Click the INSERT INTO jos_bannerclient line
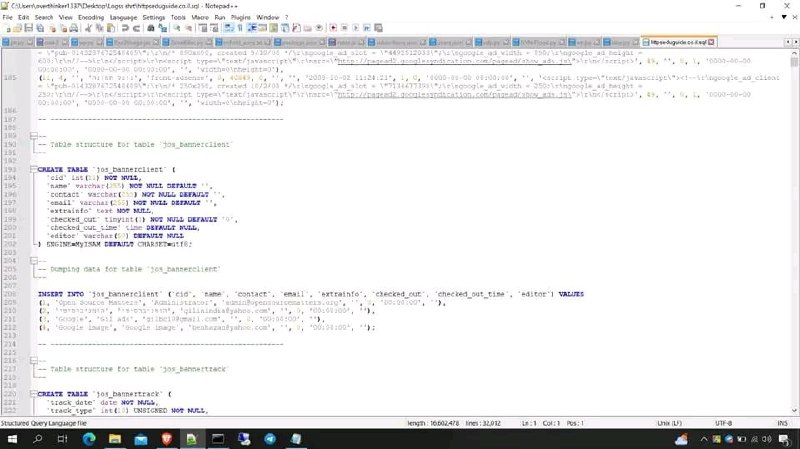The width and height of the screenshot is (800, 449). (x=311, y=294)
